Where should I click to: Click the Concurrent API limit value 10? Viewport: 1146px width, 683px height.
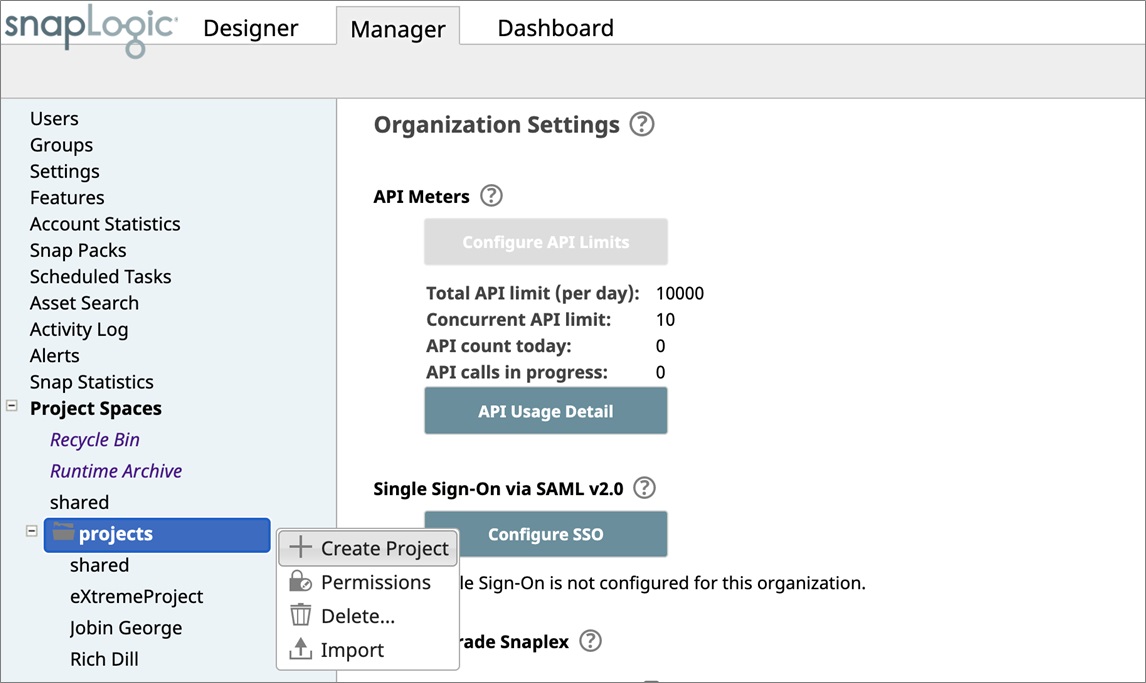665,319
